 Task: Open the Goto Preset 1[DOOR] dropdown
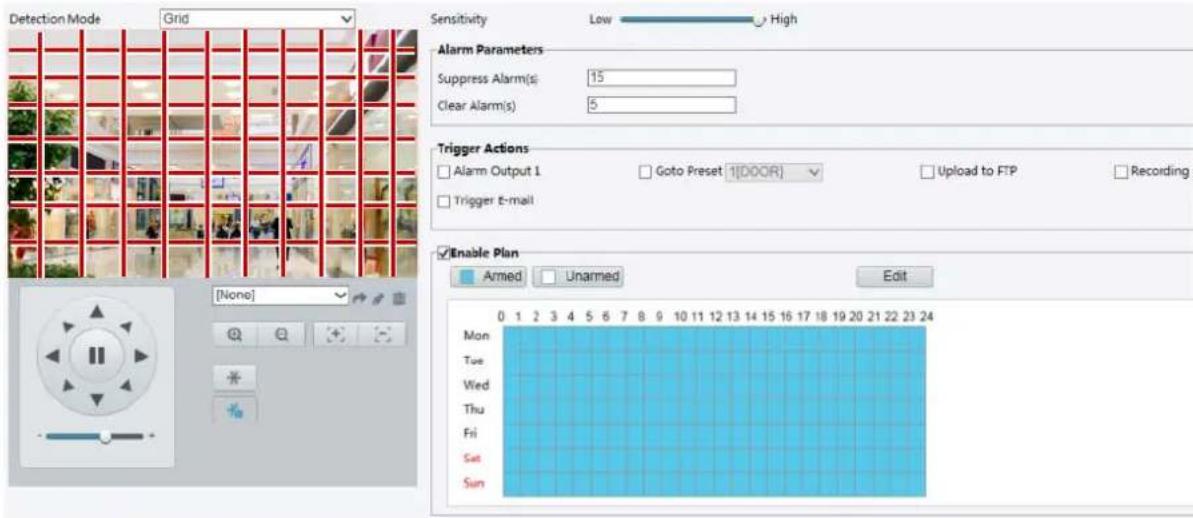(775, 172)
